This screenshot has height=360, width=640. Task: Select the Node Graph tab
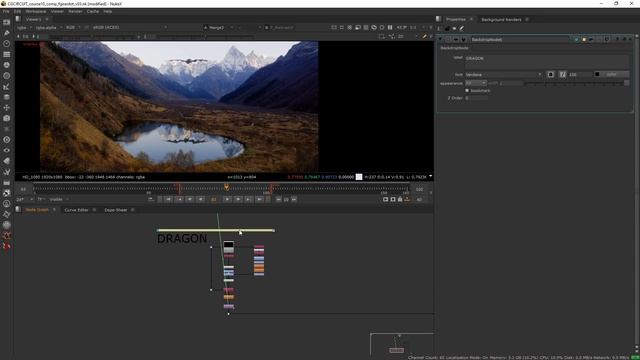(x=37, y=210)
